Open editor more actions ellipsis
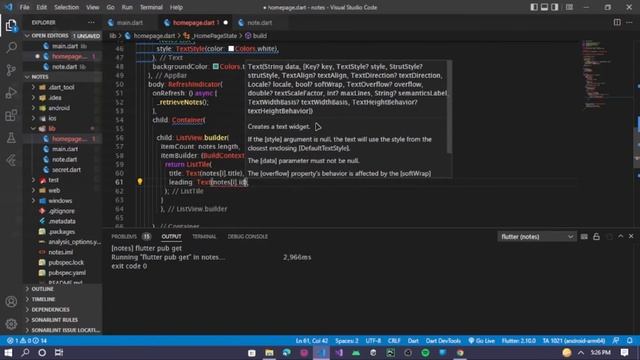Screen dimensions: 640x360 coord(629,22)
